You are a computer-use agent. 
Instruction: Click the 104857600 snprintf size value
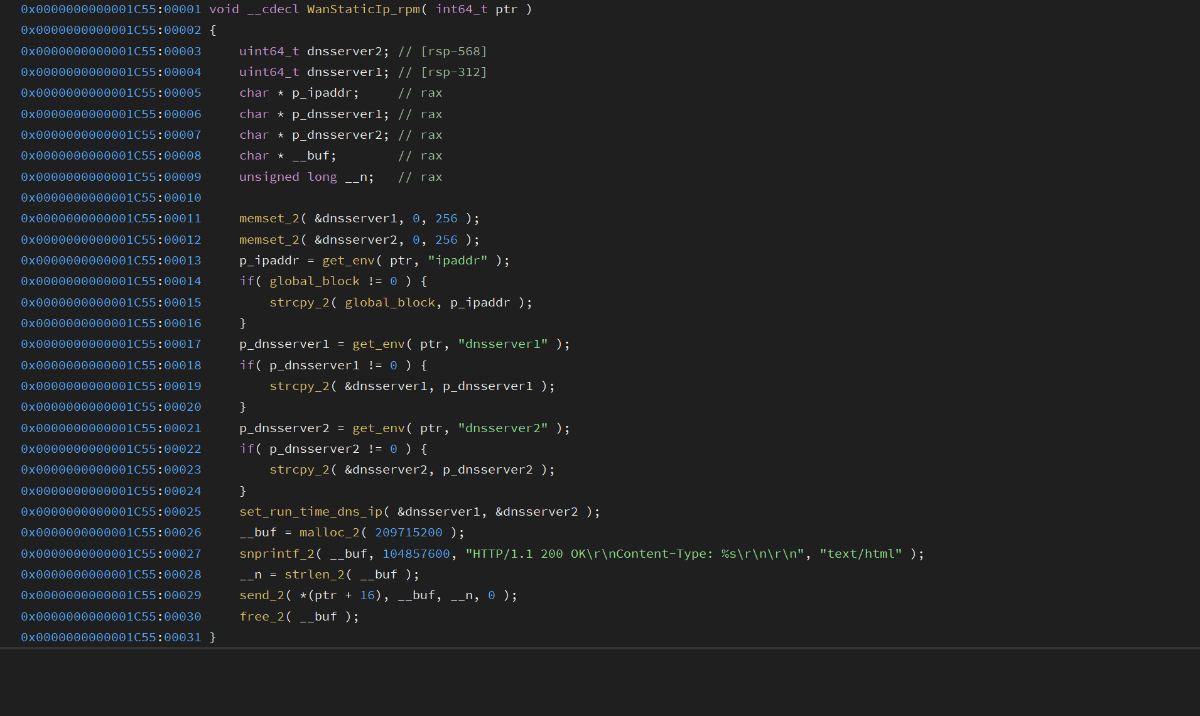tap(416, 555)
